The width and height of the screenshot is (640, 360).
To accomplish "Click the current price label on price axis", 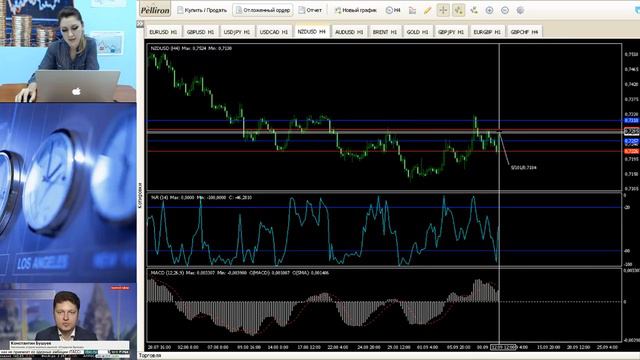I will [631, 131].
